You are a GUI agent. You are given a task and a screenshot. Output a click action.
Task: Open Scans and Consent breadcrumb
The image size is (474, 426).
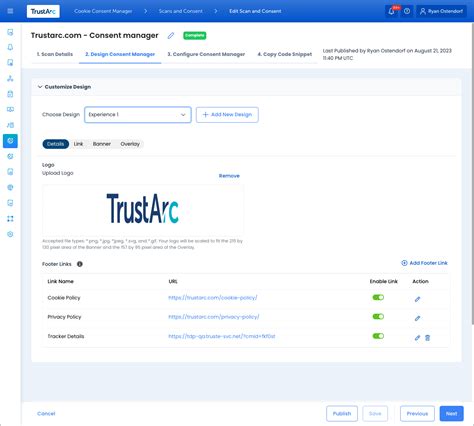(x=180, y=11)
